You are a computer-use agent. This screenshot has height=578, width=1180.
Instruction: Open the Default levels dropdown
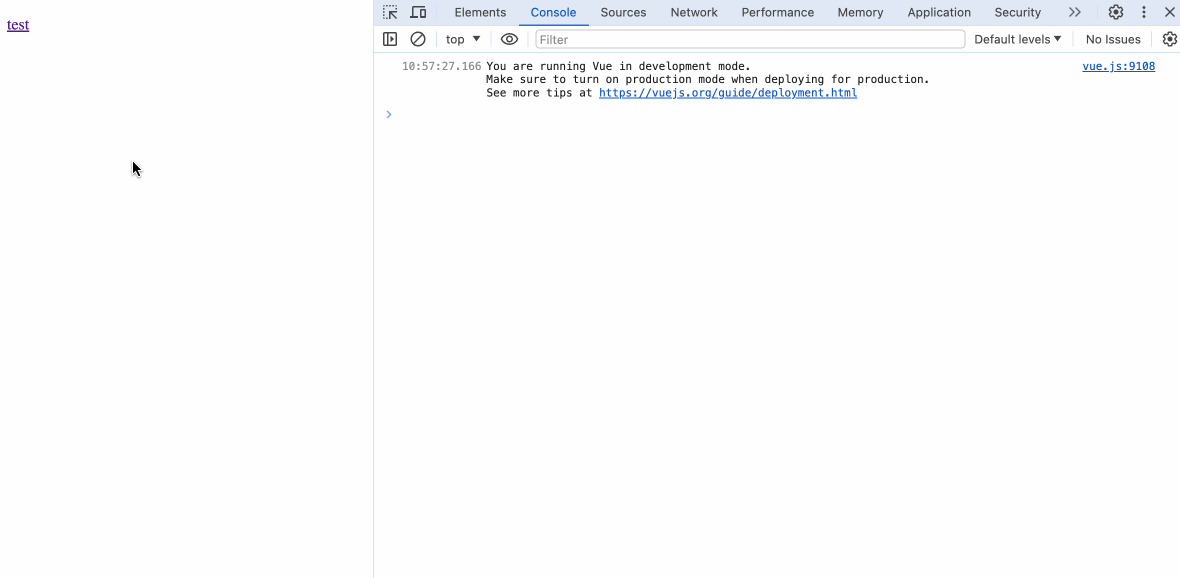click(1017, 39)
